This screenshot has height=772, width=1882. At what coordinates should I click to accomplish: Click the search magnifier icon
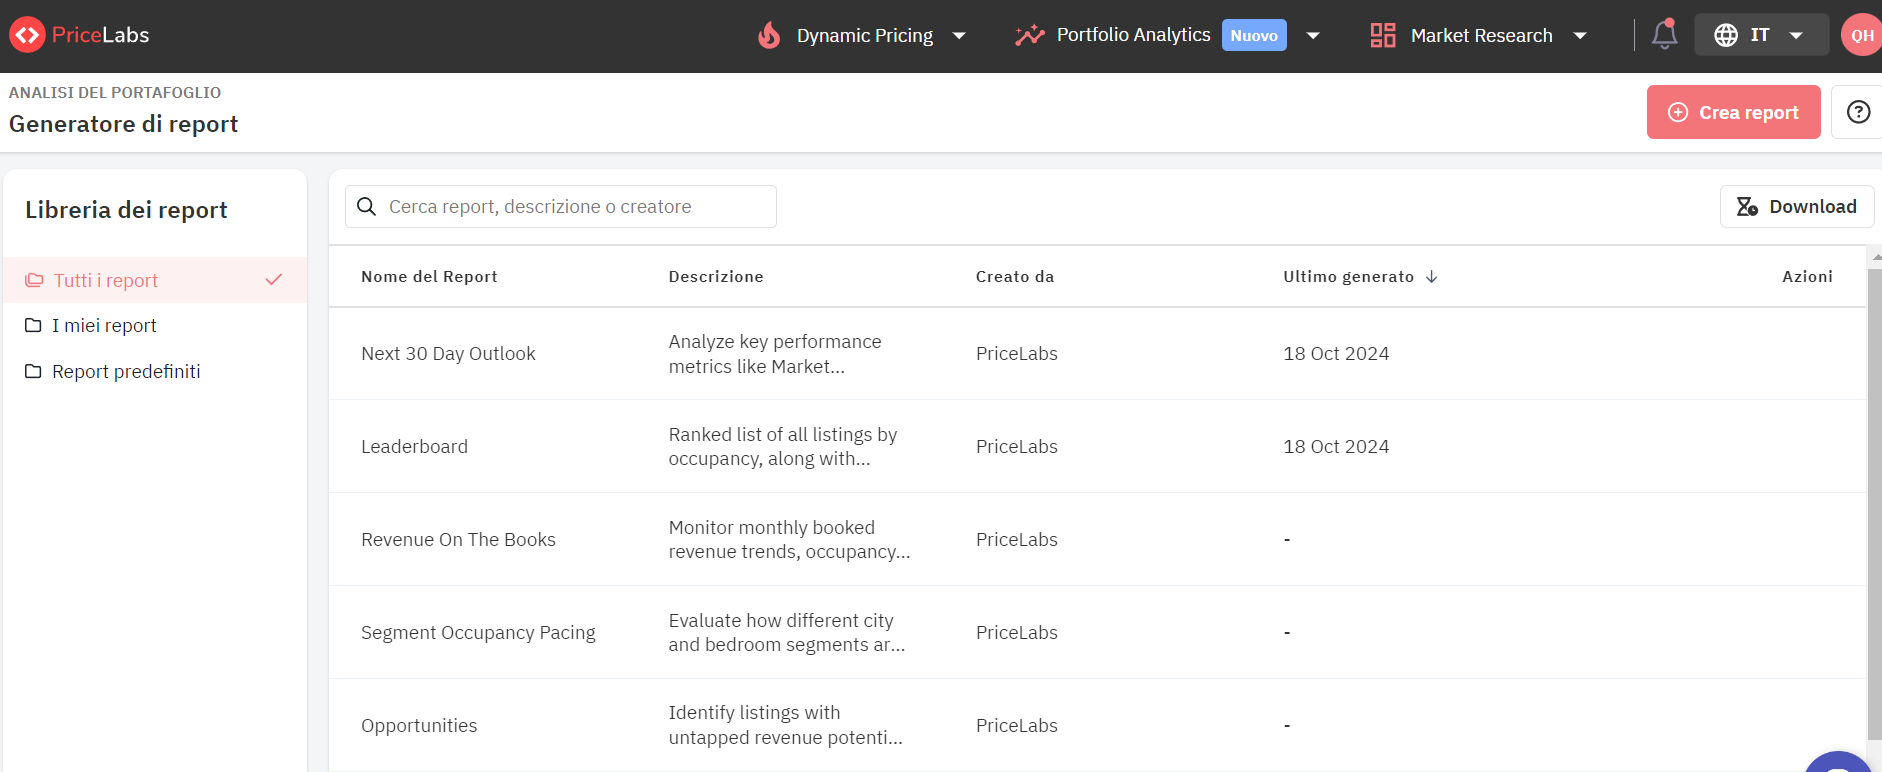(367, 206)
